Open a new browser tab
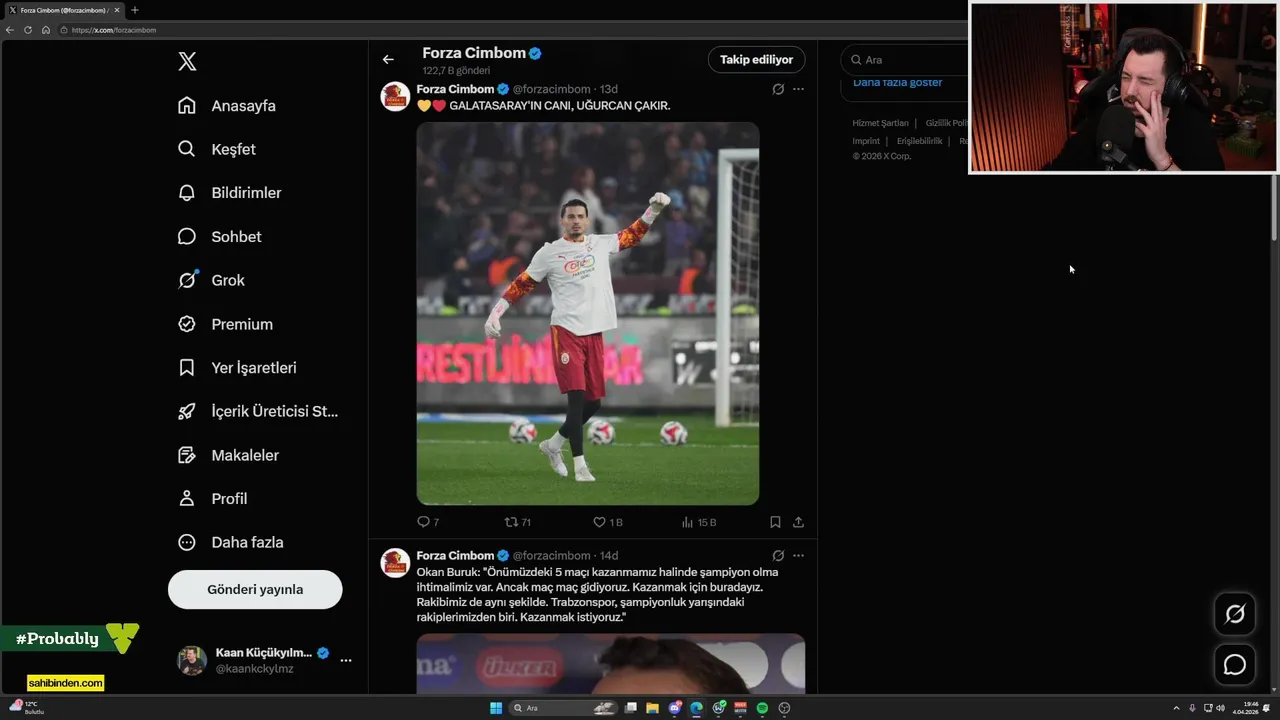The image size is (1280, 720). (135, 10)
